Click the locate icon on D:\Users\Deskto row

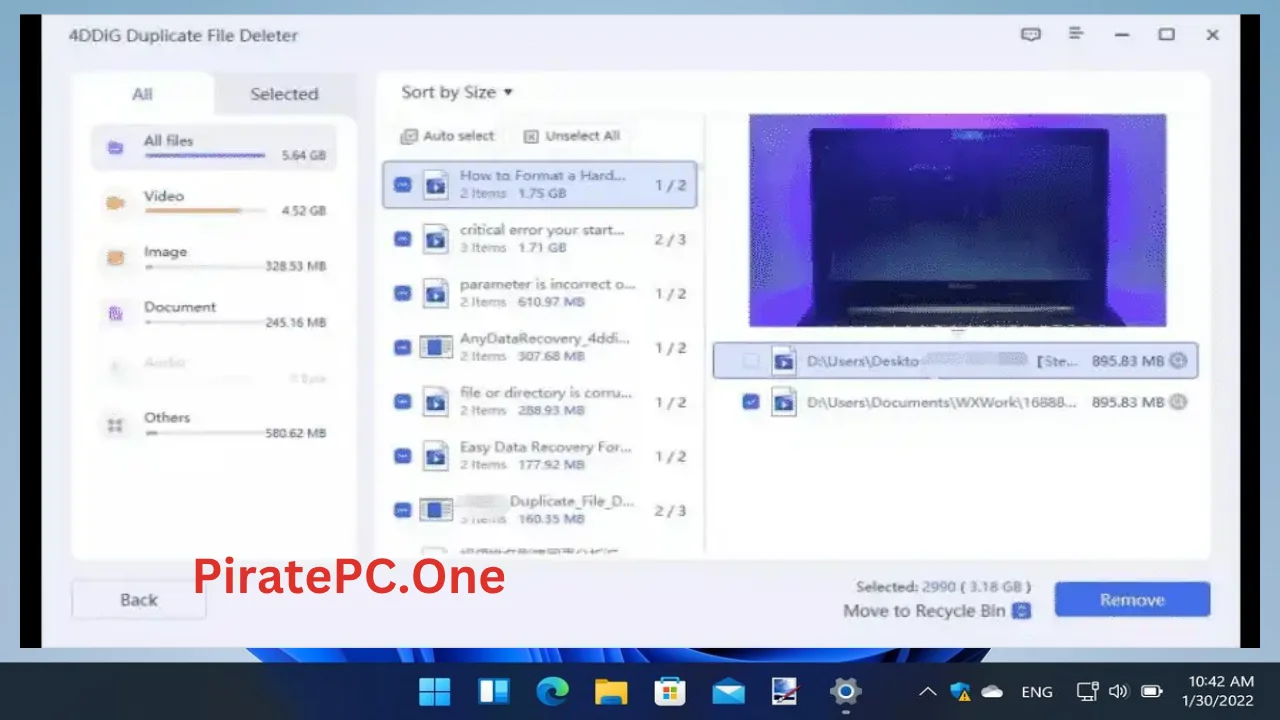[1178, 361]
